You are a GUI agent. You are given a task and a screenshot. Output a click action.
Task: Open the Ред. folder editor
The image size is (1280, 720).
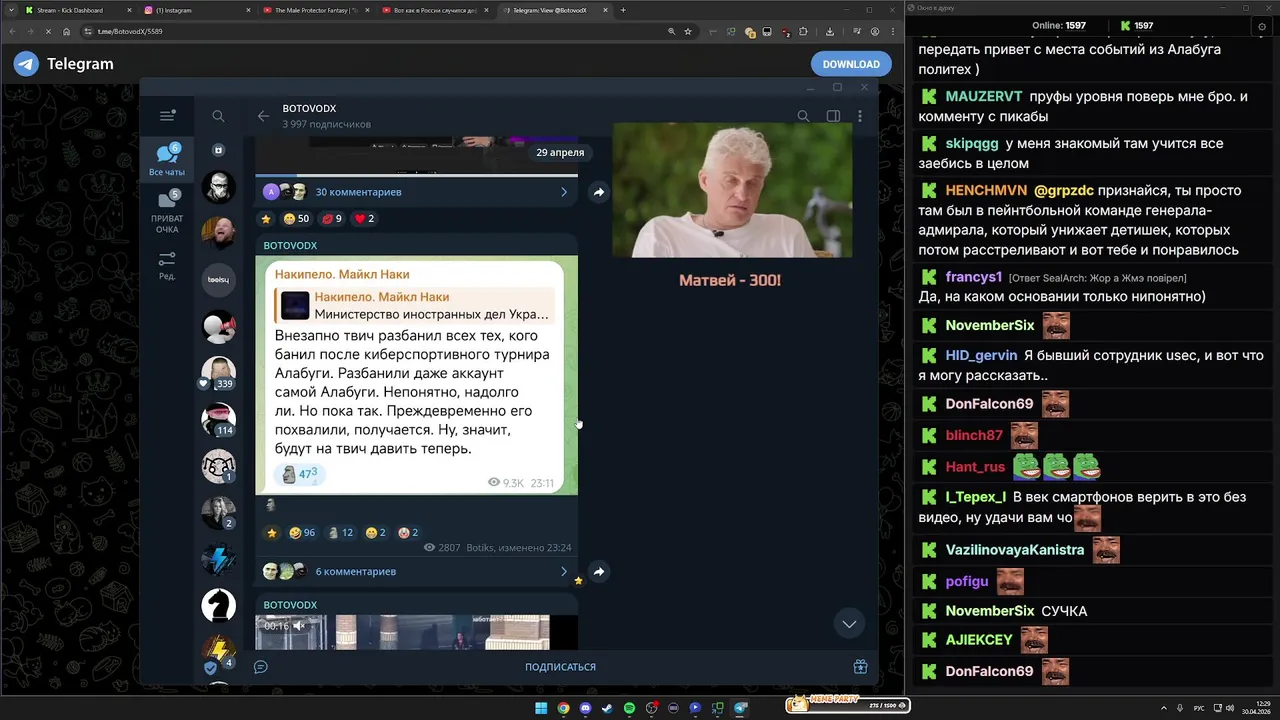click(x=167, y=265)
